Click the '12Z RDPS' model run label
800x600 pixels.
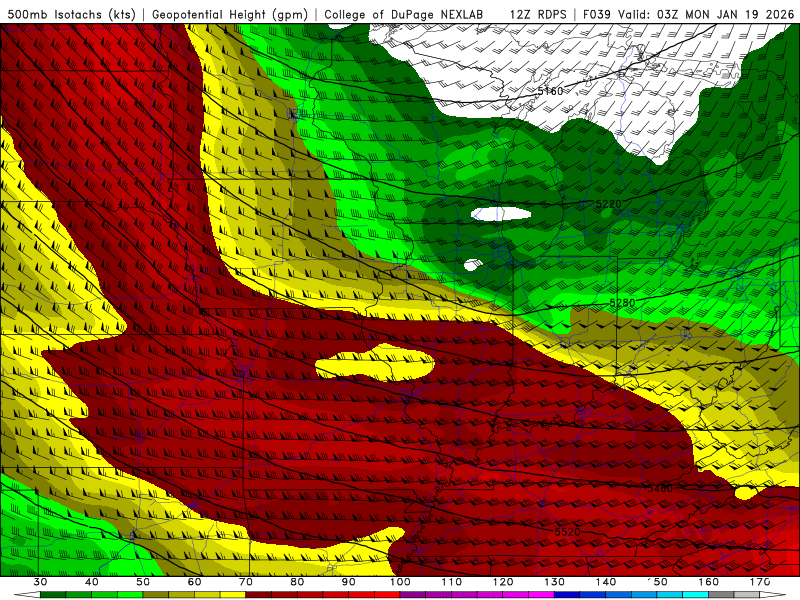[x=538, y=14]
